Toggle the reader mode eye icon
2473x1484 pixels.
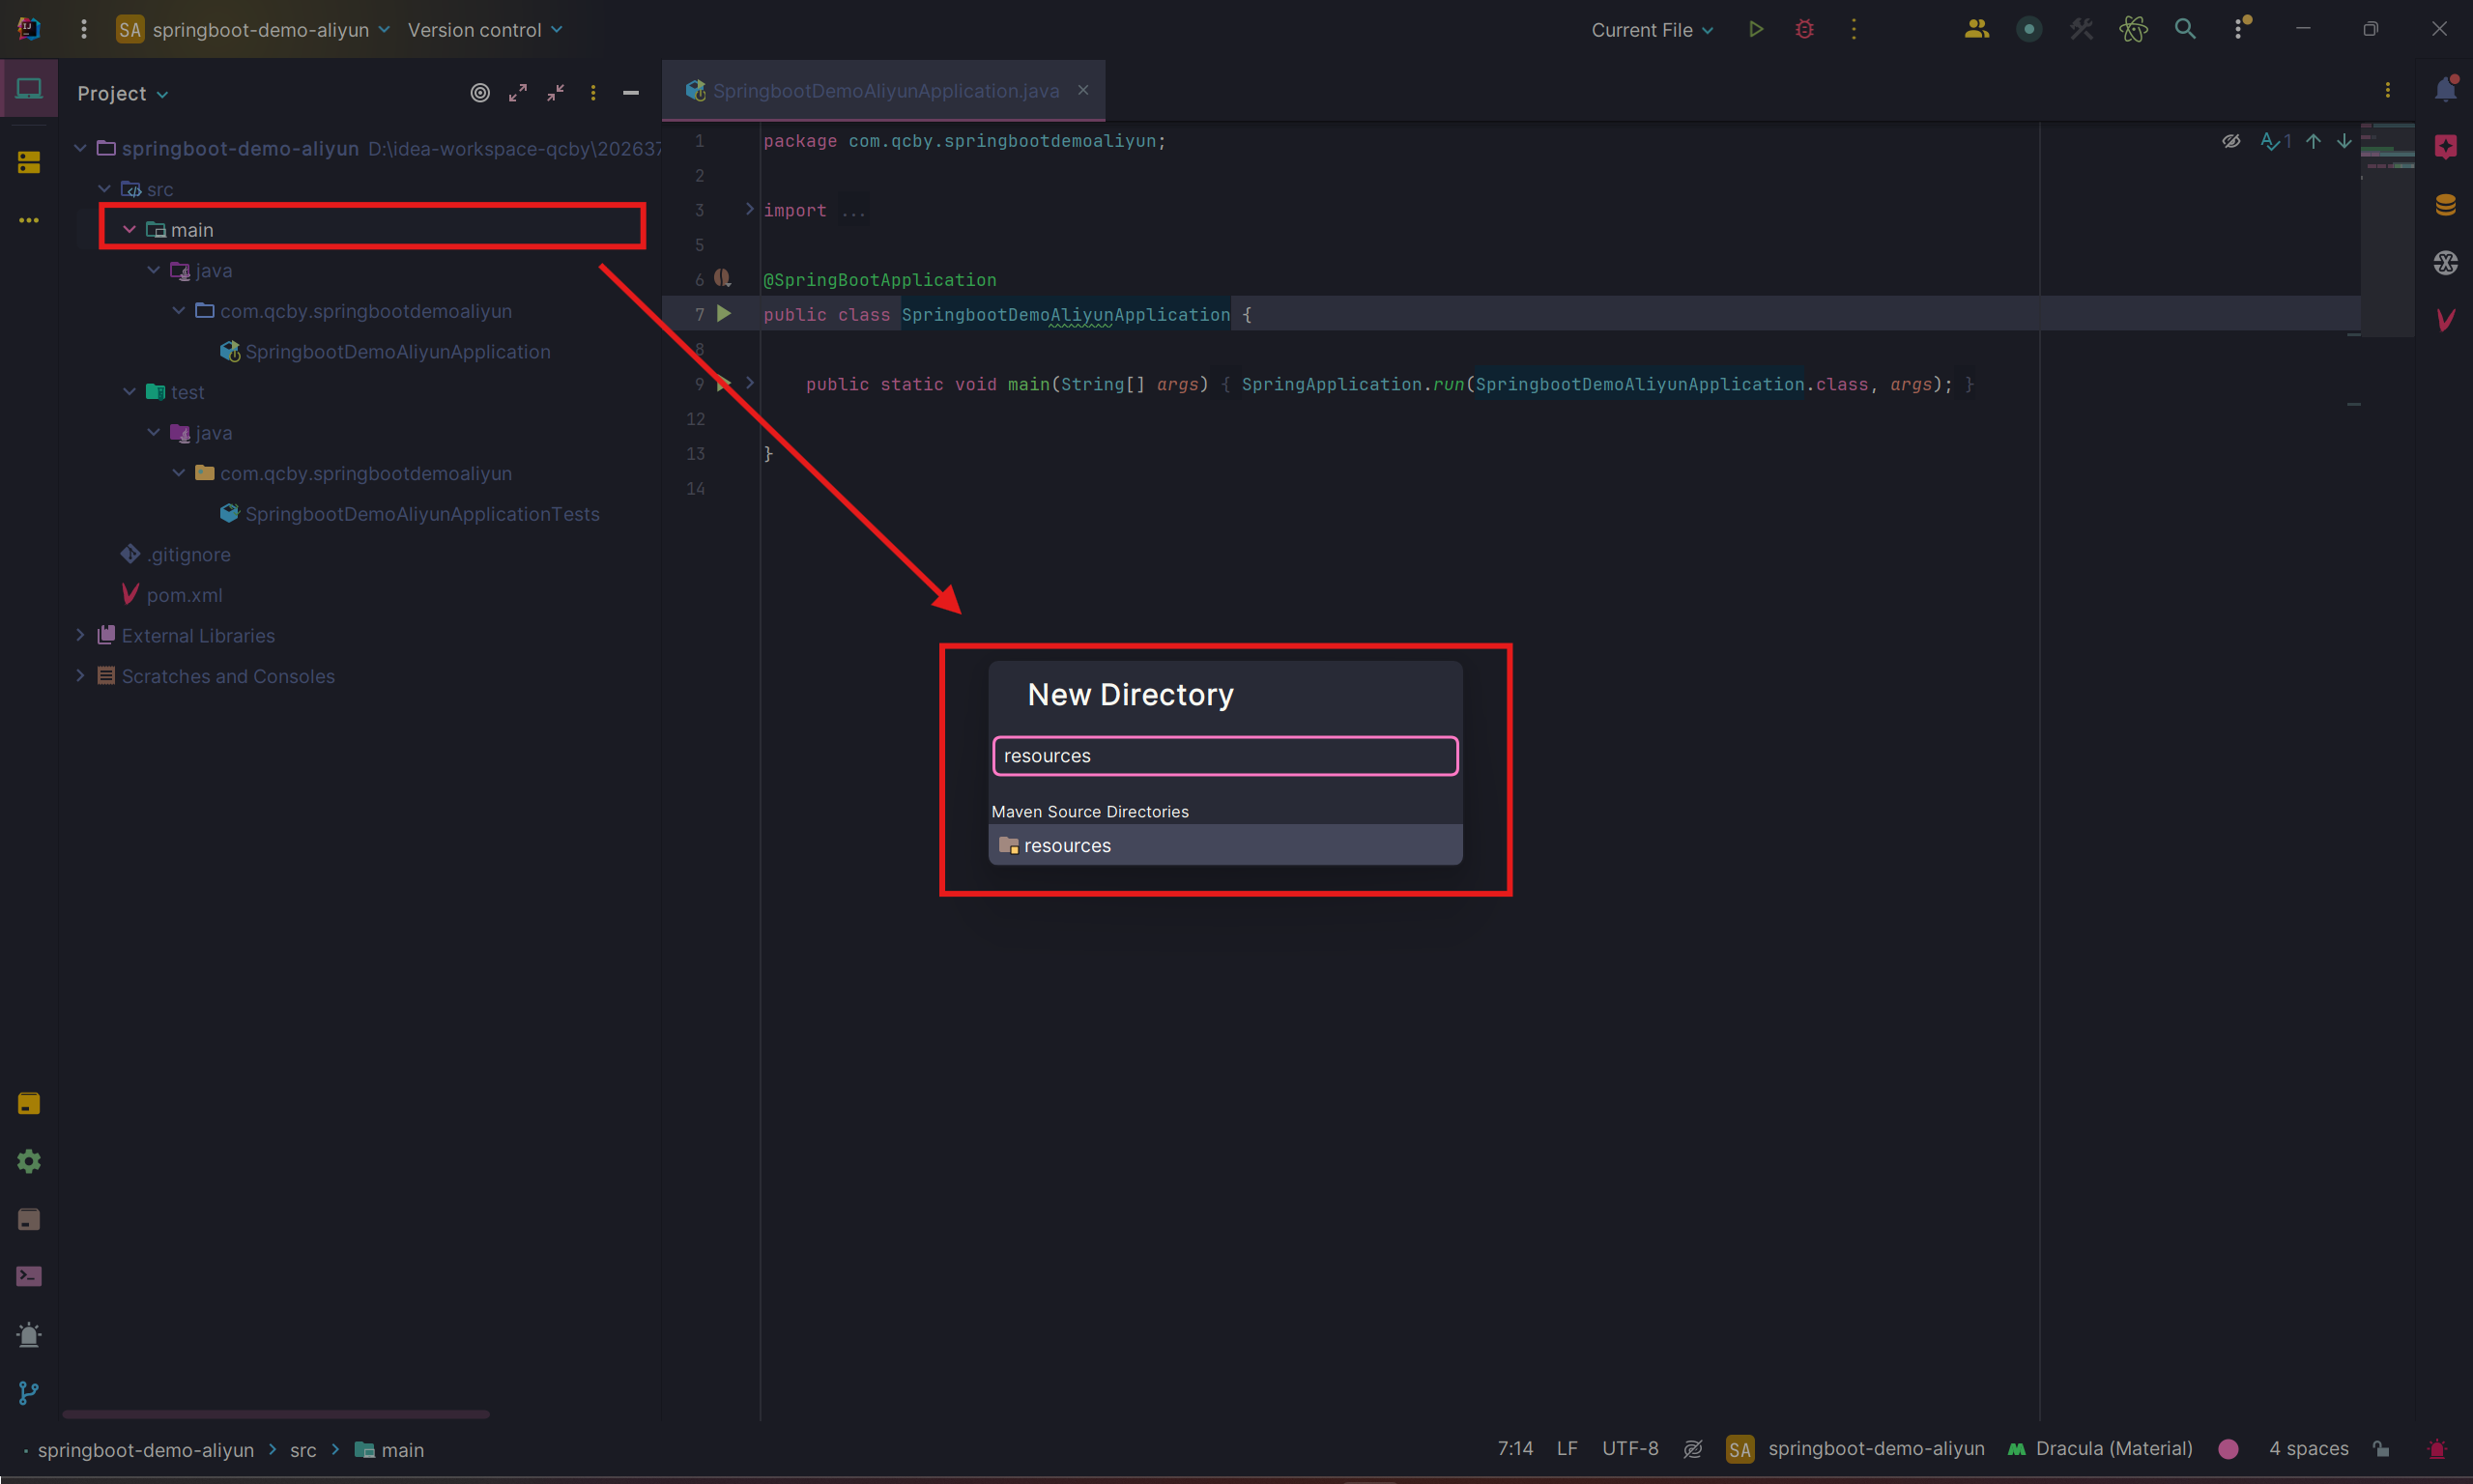(2231, 141)
